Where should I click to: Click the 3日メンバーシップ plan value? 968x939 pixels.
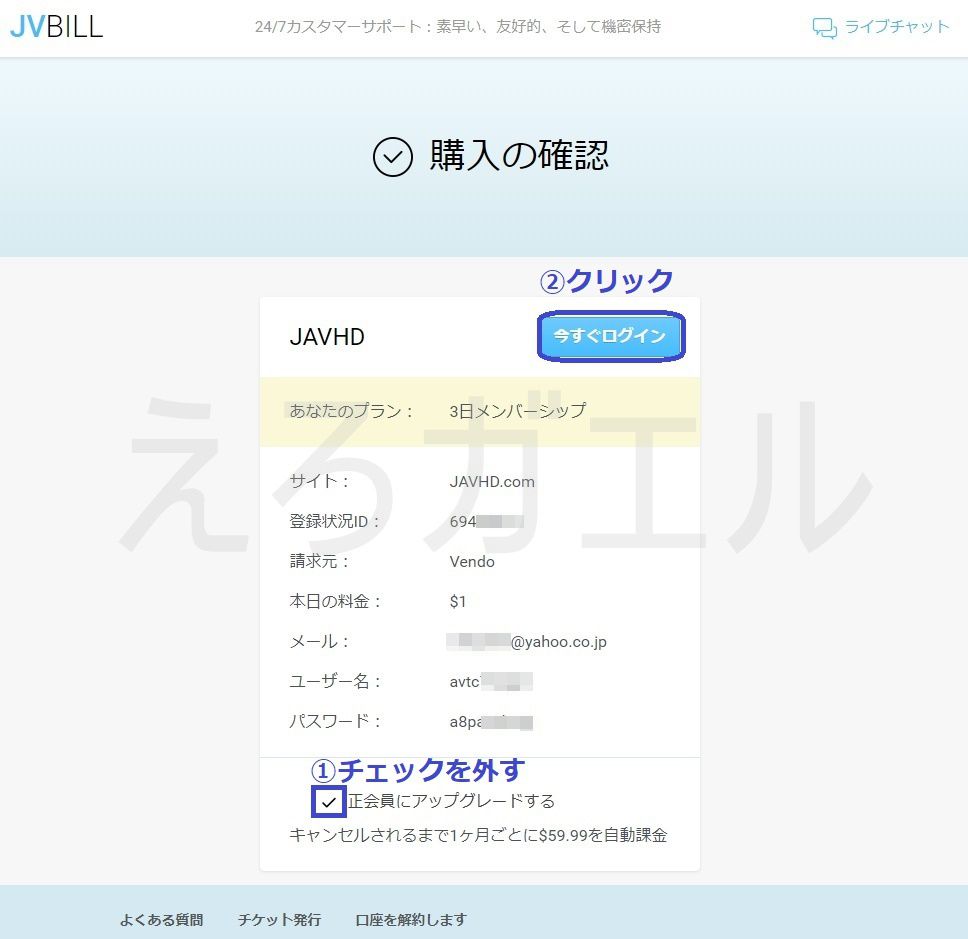517,411
